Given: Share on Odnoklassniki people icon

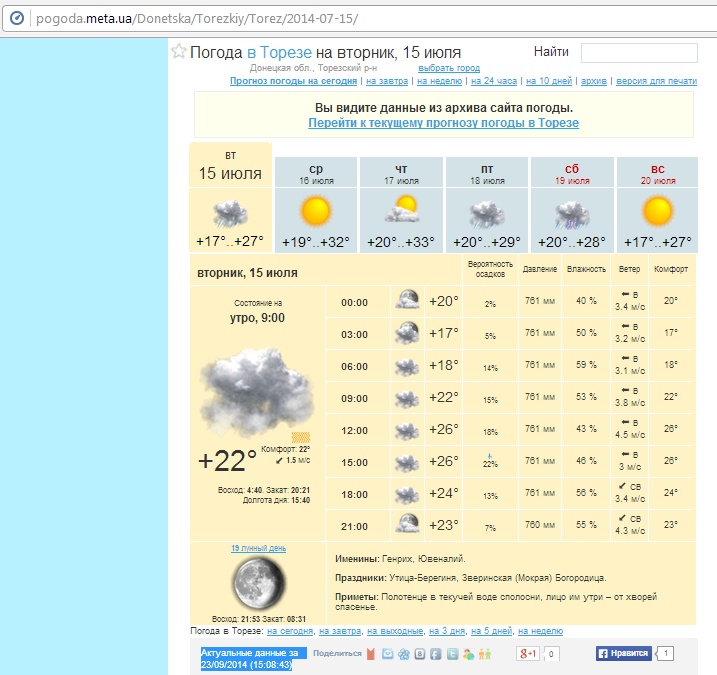Looking at the screenshot, I should pos(485,654).
